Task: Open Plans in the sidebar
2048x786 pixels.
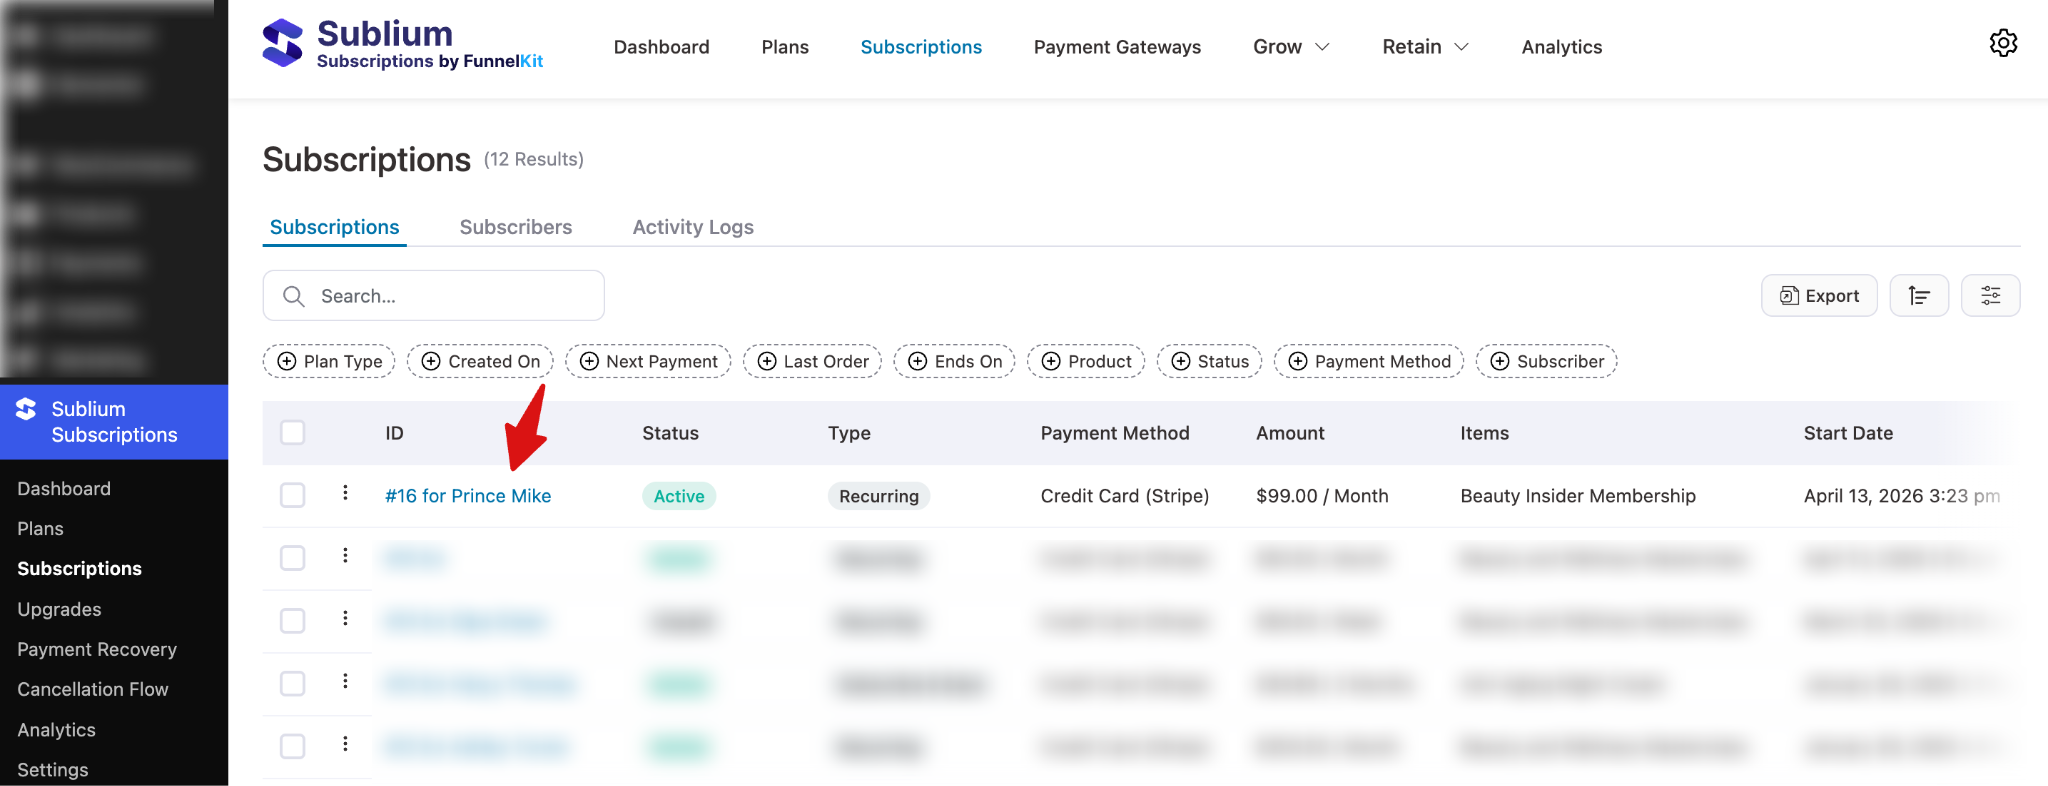Action: tap(40, 528)
